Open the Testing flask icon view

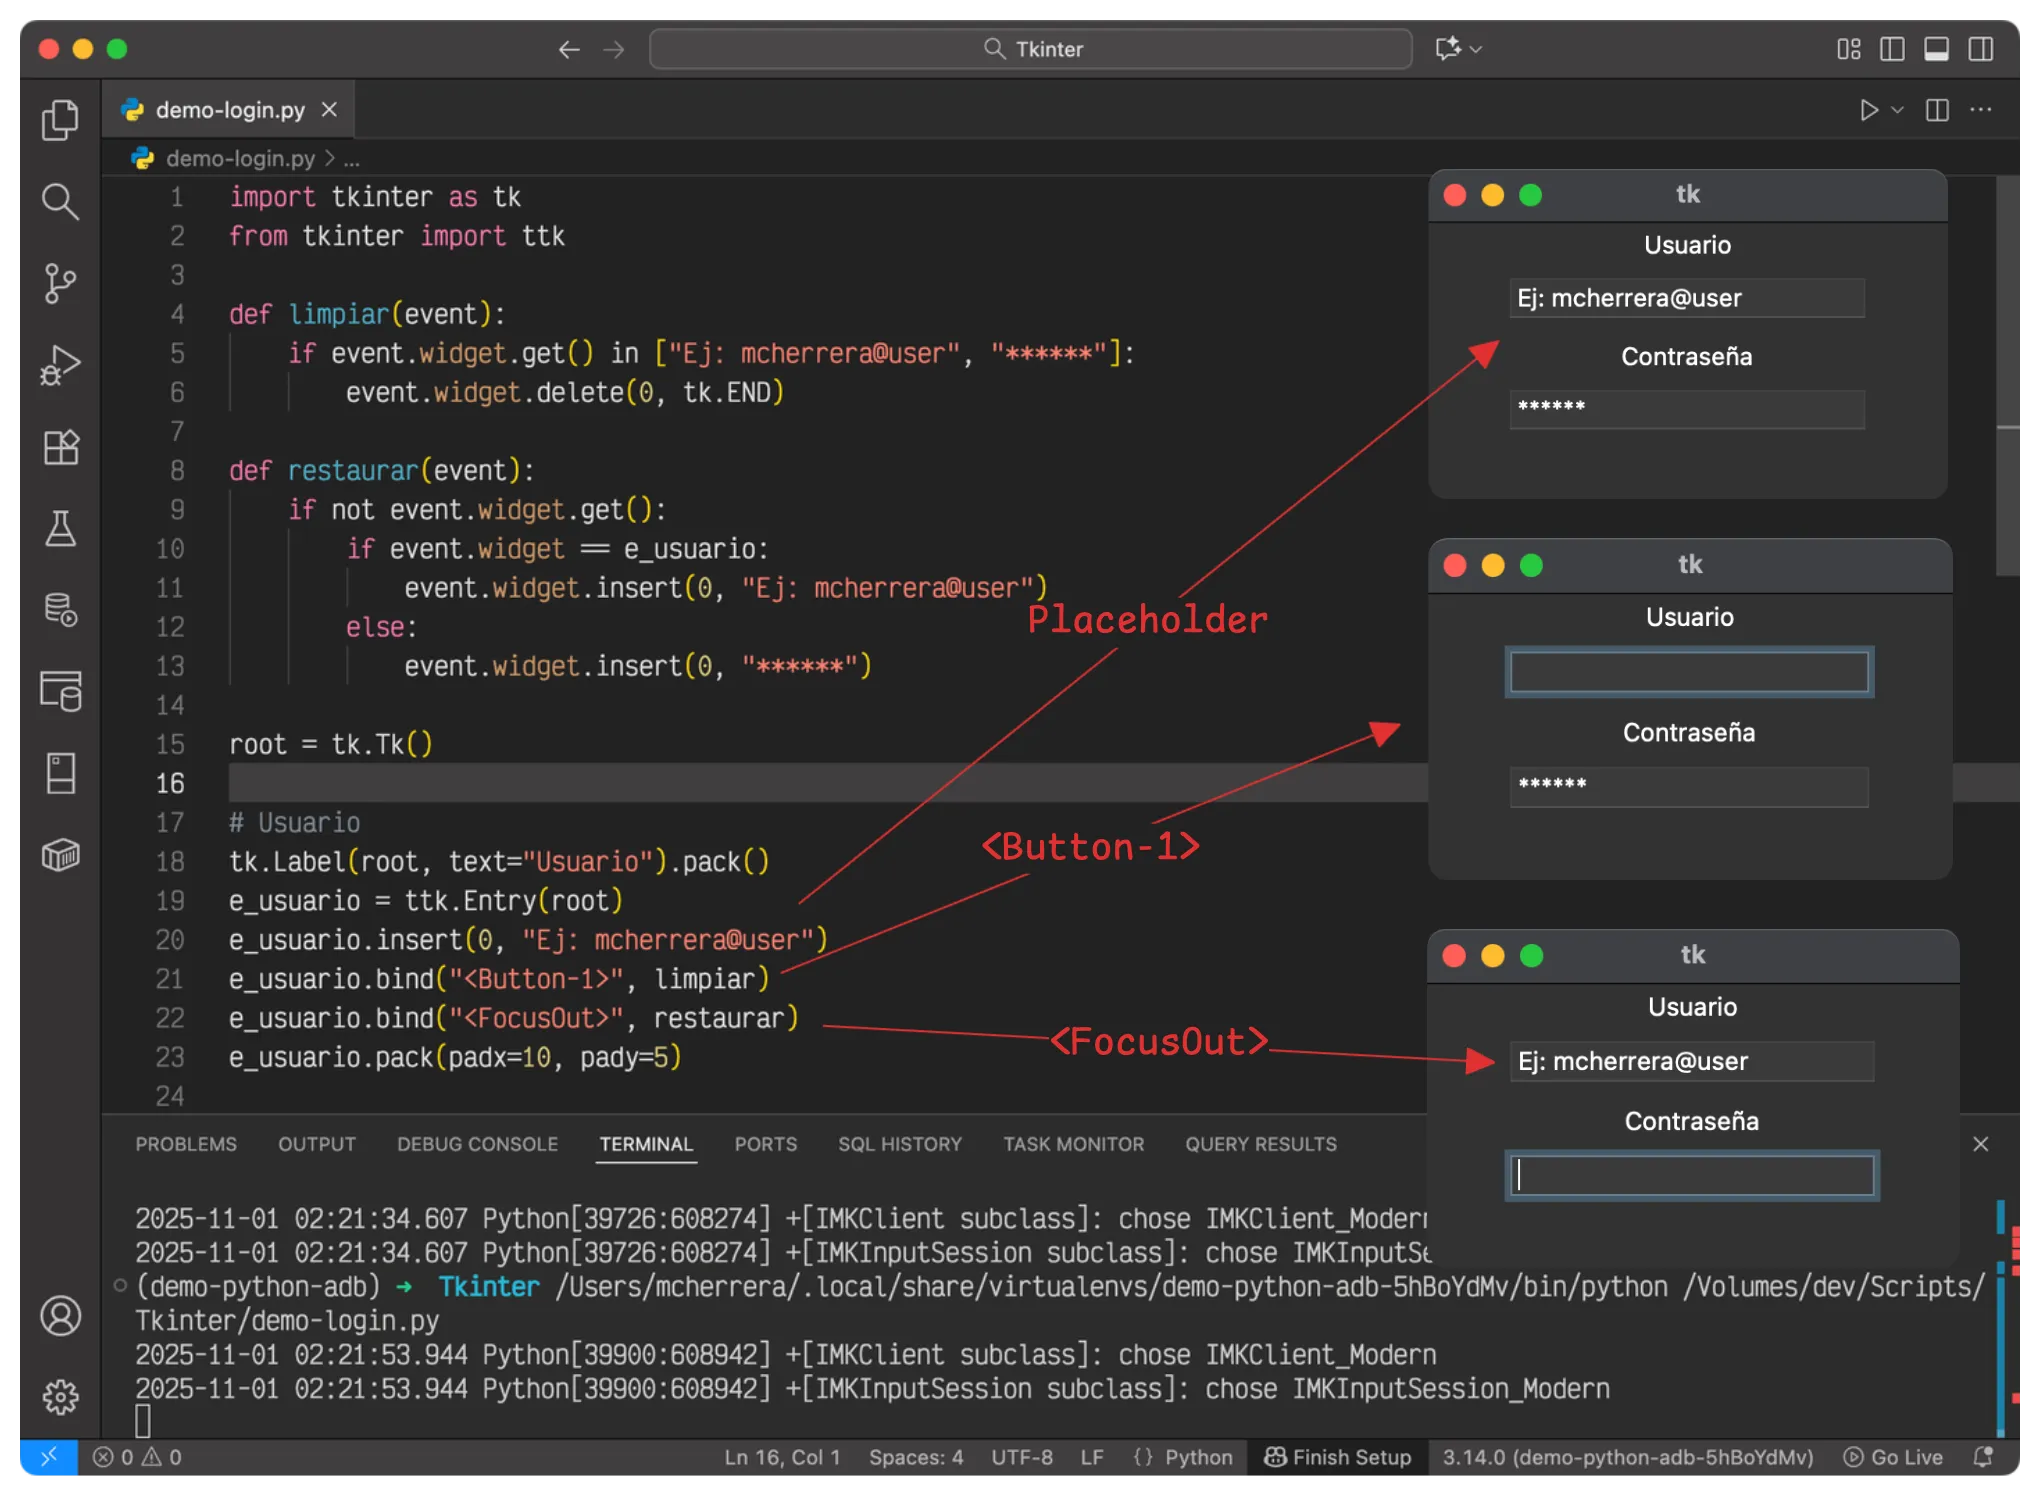tap(60, 529)
